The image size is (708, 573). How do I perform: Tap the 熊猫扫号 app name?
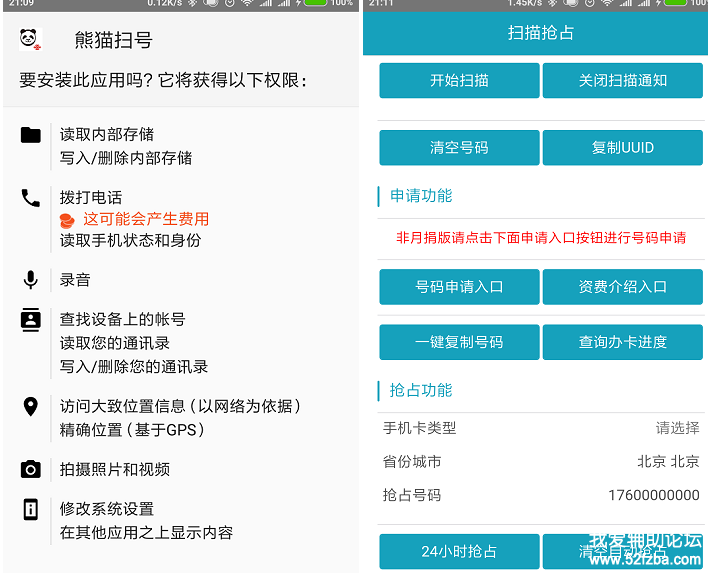pyautogui.click(x=113, y=40)
